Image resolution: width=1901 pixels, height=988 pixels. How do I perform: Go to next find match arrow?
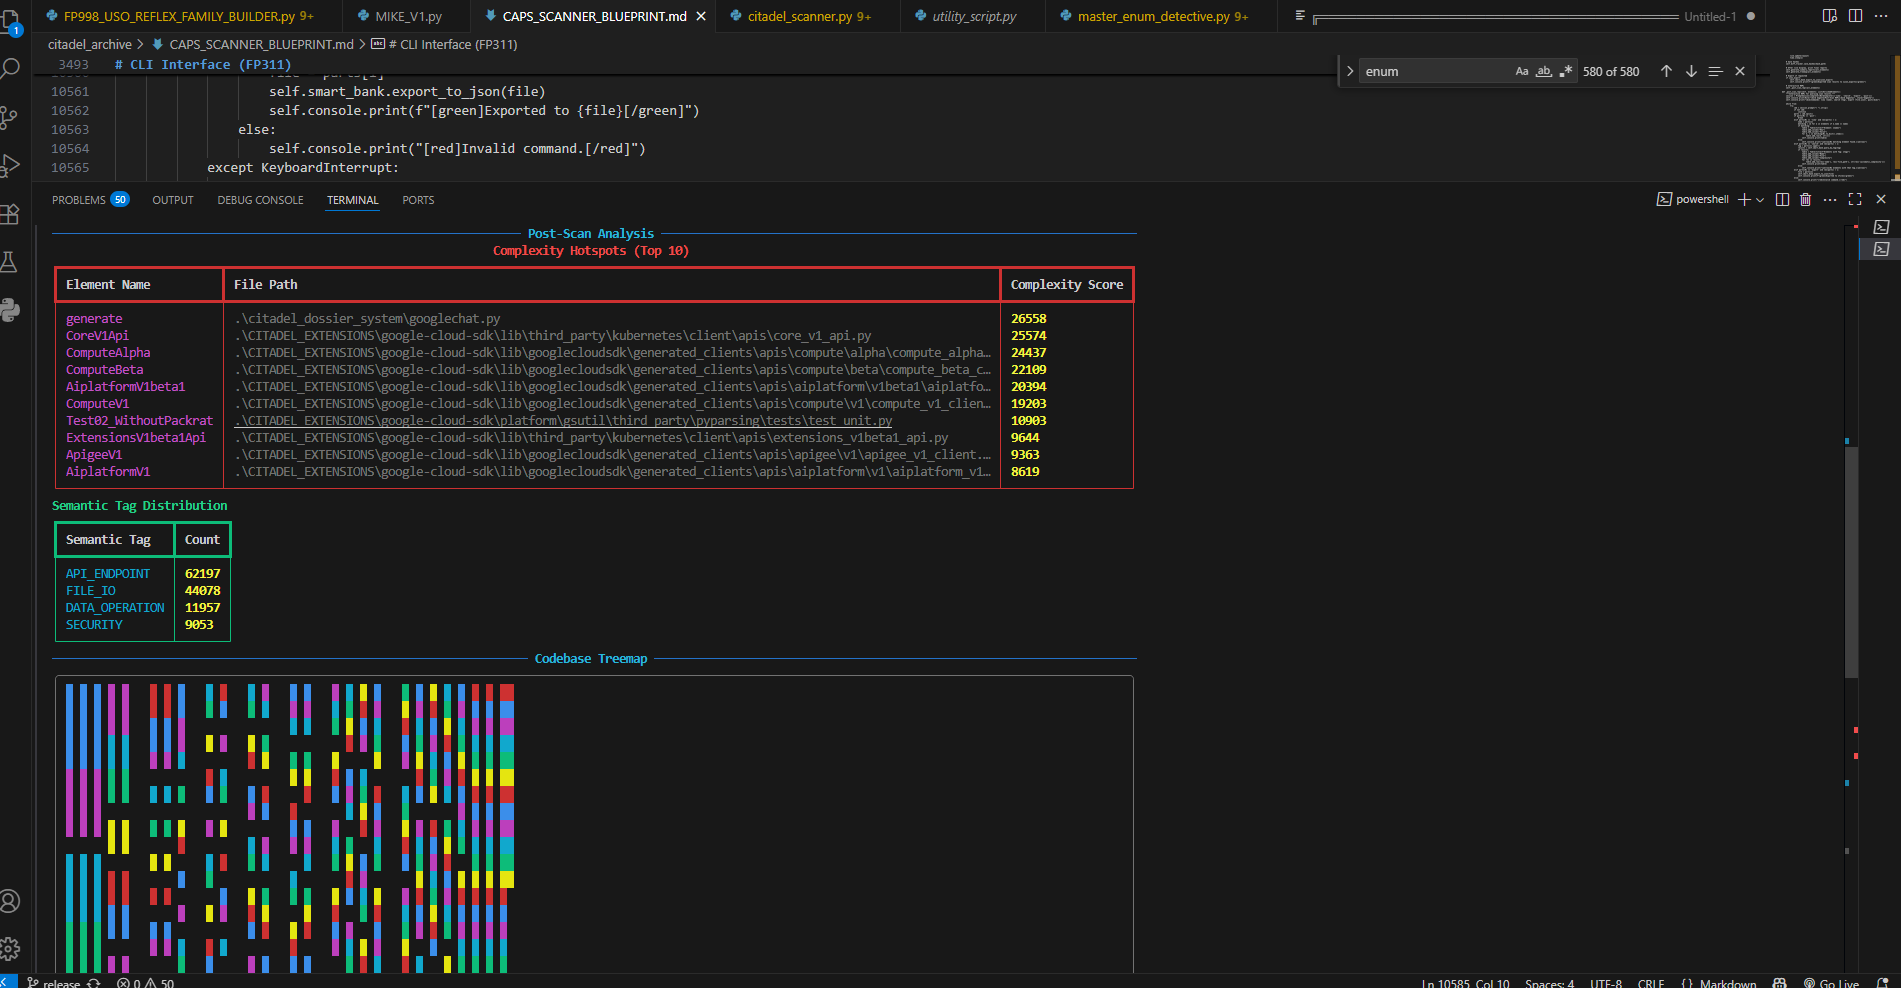pyautogui.click(x=1691, y=71)
